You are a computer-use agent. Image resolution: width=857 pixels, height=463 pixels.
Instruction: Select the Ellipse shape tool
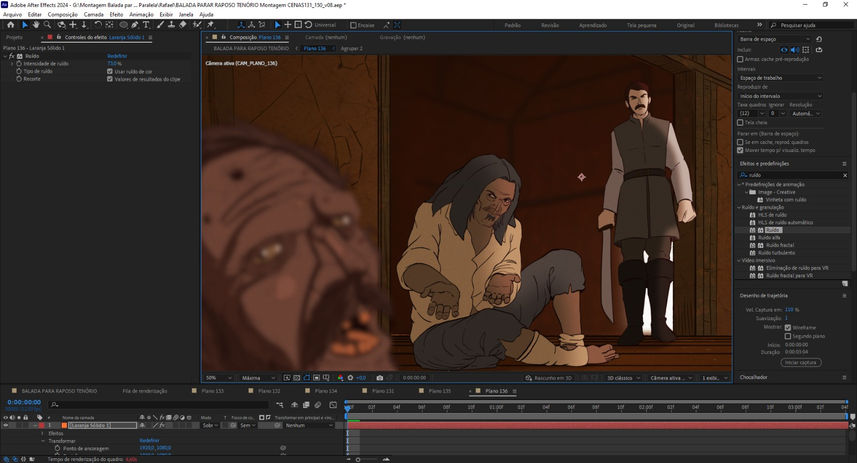(x=124, y=25)
